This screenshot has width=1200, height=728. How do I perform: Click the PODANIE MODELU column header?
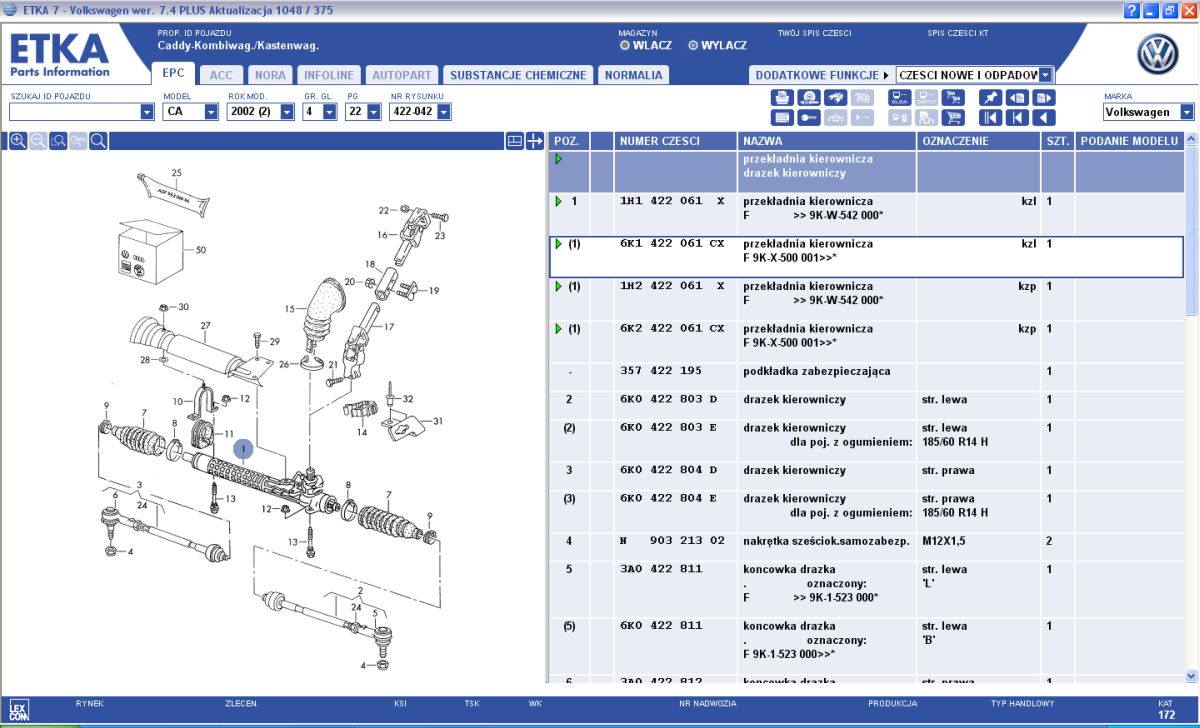[1129, 141]
